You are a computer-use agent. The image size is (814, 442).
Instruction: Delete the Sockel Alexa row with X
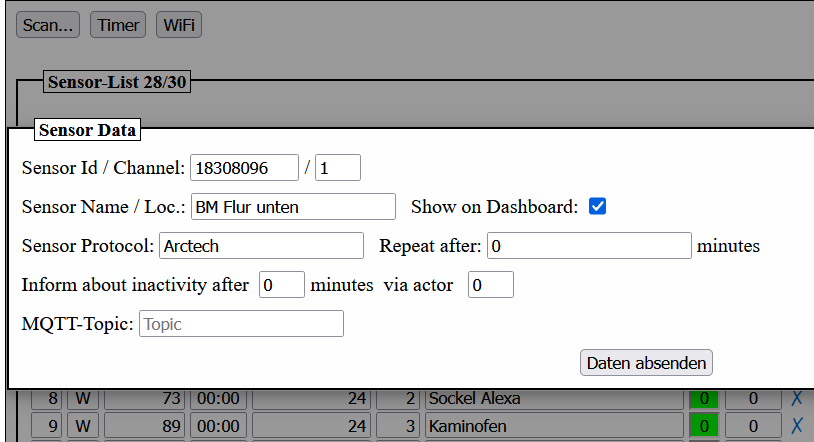point(796,398)
